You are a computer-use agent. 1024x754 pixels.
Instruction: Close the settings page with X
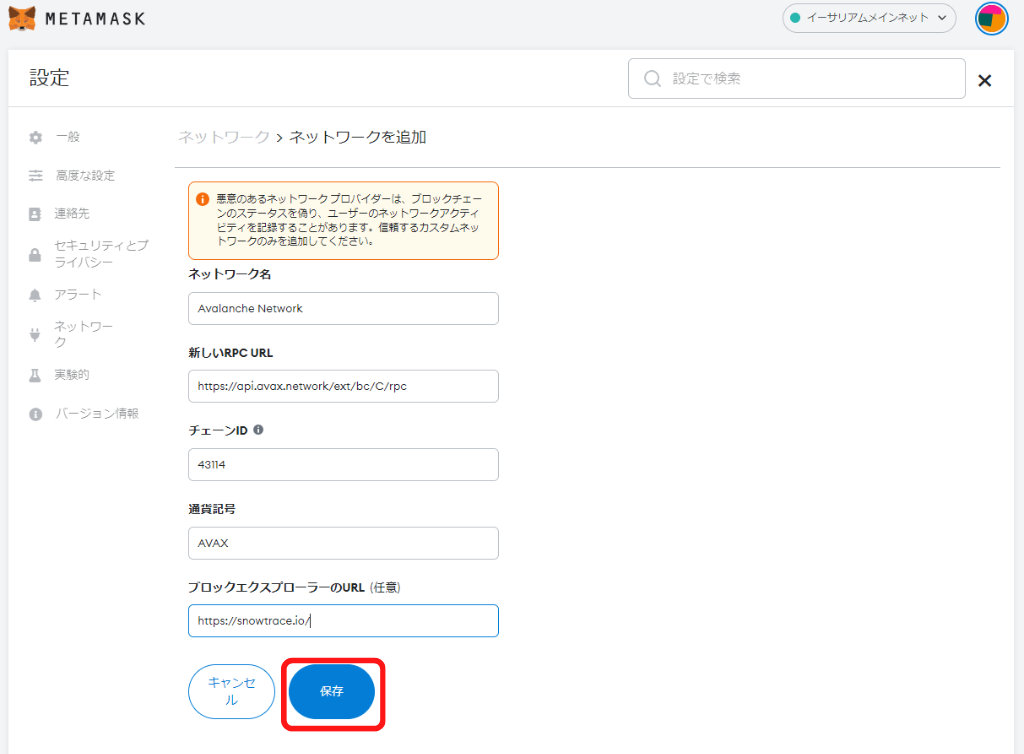point(984,80)
